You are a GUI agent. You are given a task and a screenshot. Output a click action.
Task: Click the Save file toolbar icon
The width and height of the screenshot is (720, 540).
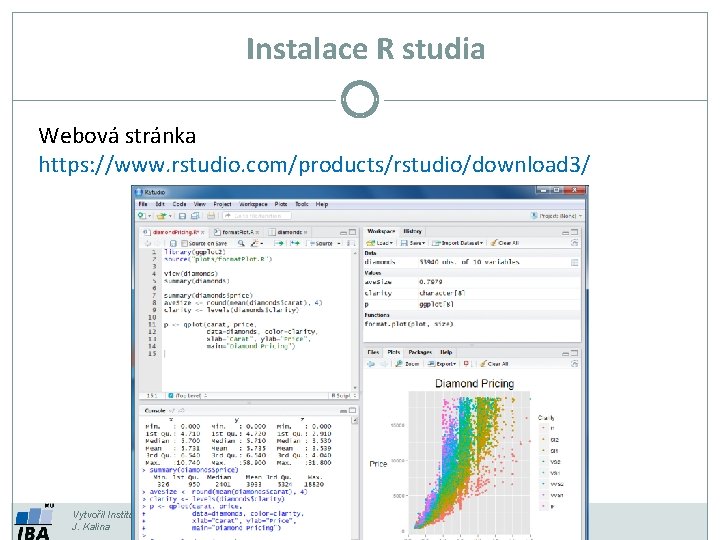coord(182,215)
